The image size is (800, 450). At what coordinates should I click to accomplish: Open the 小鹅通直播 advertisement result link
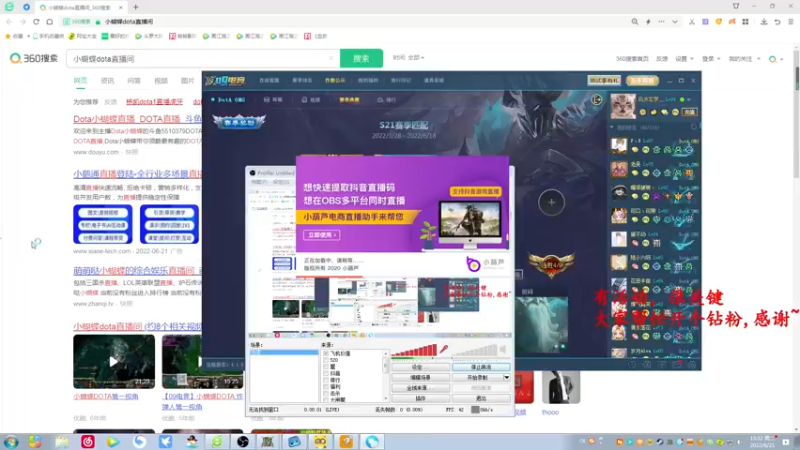[x=137, y=174]
